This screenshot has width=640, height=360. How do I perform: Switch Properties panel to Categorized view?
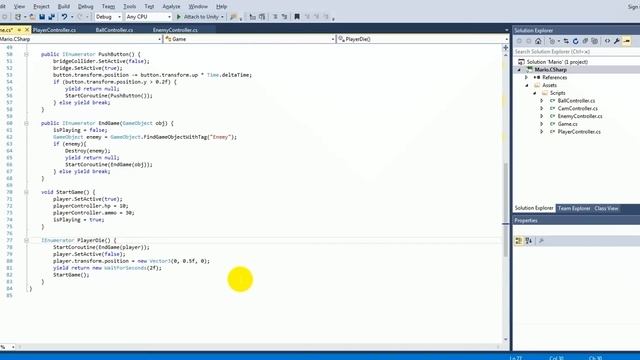(518, 241)
